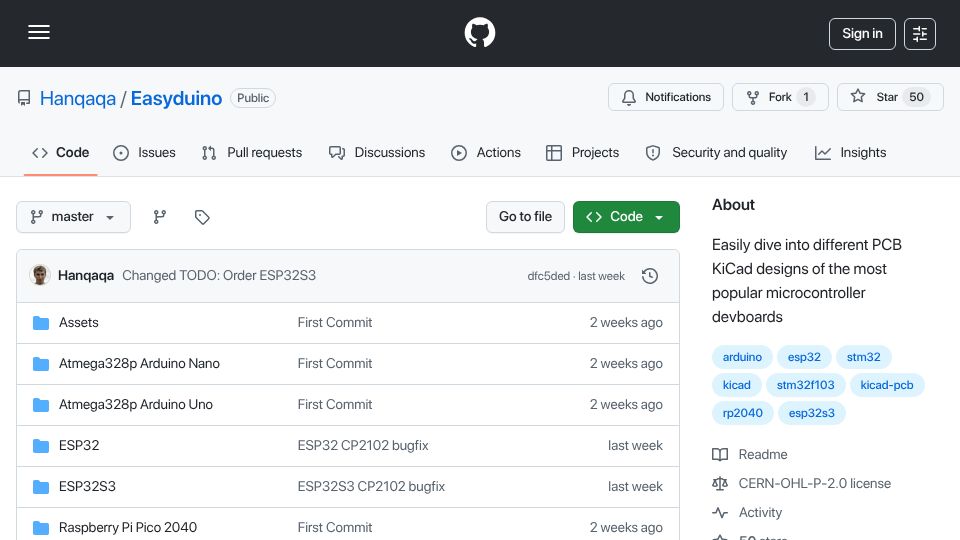The height and width of the screenshot is (540, 960).
Task: Click the license scales icon
Action: point(720,484)
